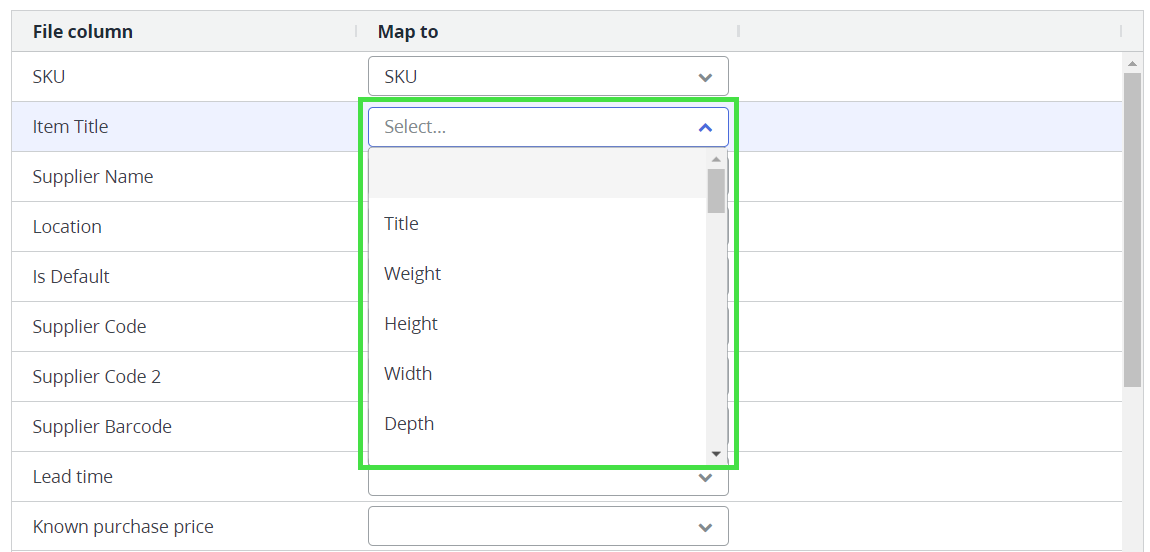
Task: Click the Map to column header
Action: click(408, 32)
